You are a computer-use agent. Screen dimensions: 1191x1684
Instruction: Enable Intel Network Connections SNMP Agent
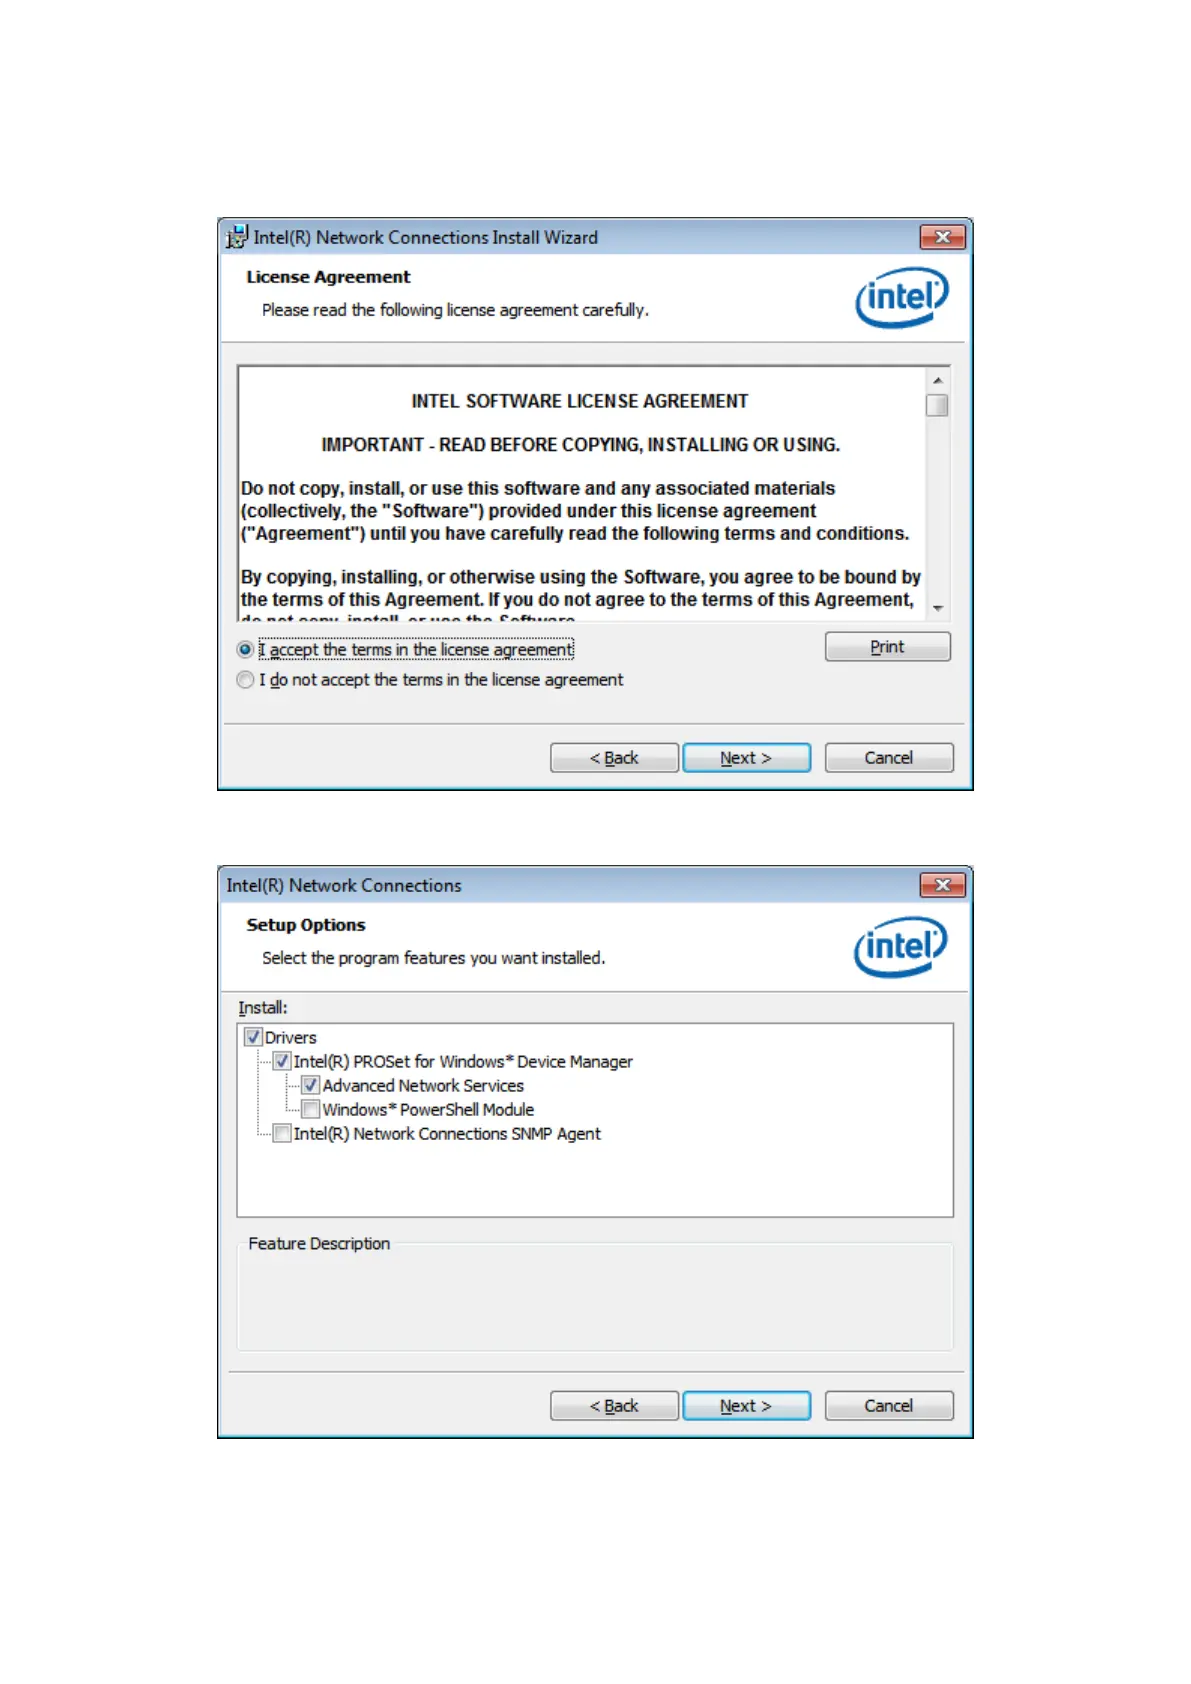click(x=283, y=1133)
